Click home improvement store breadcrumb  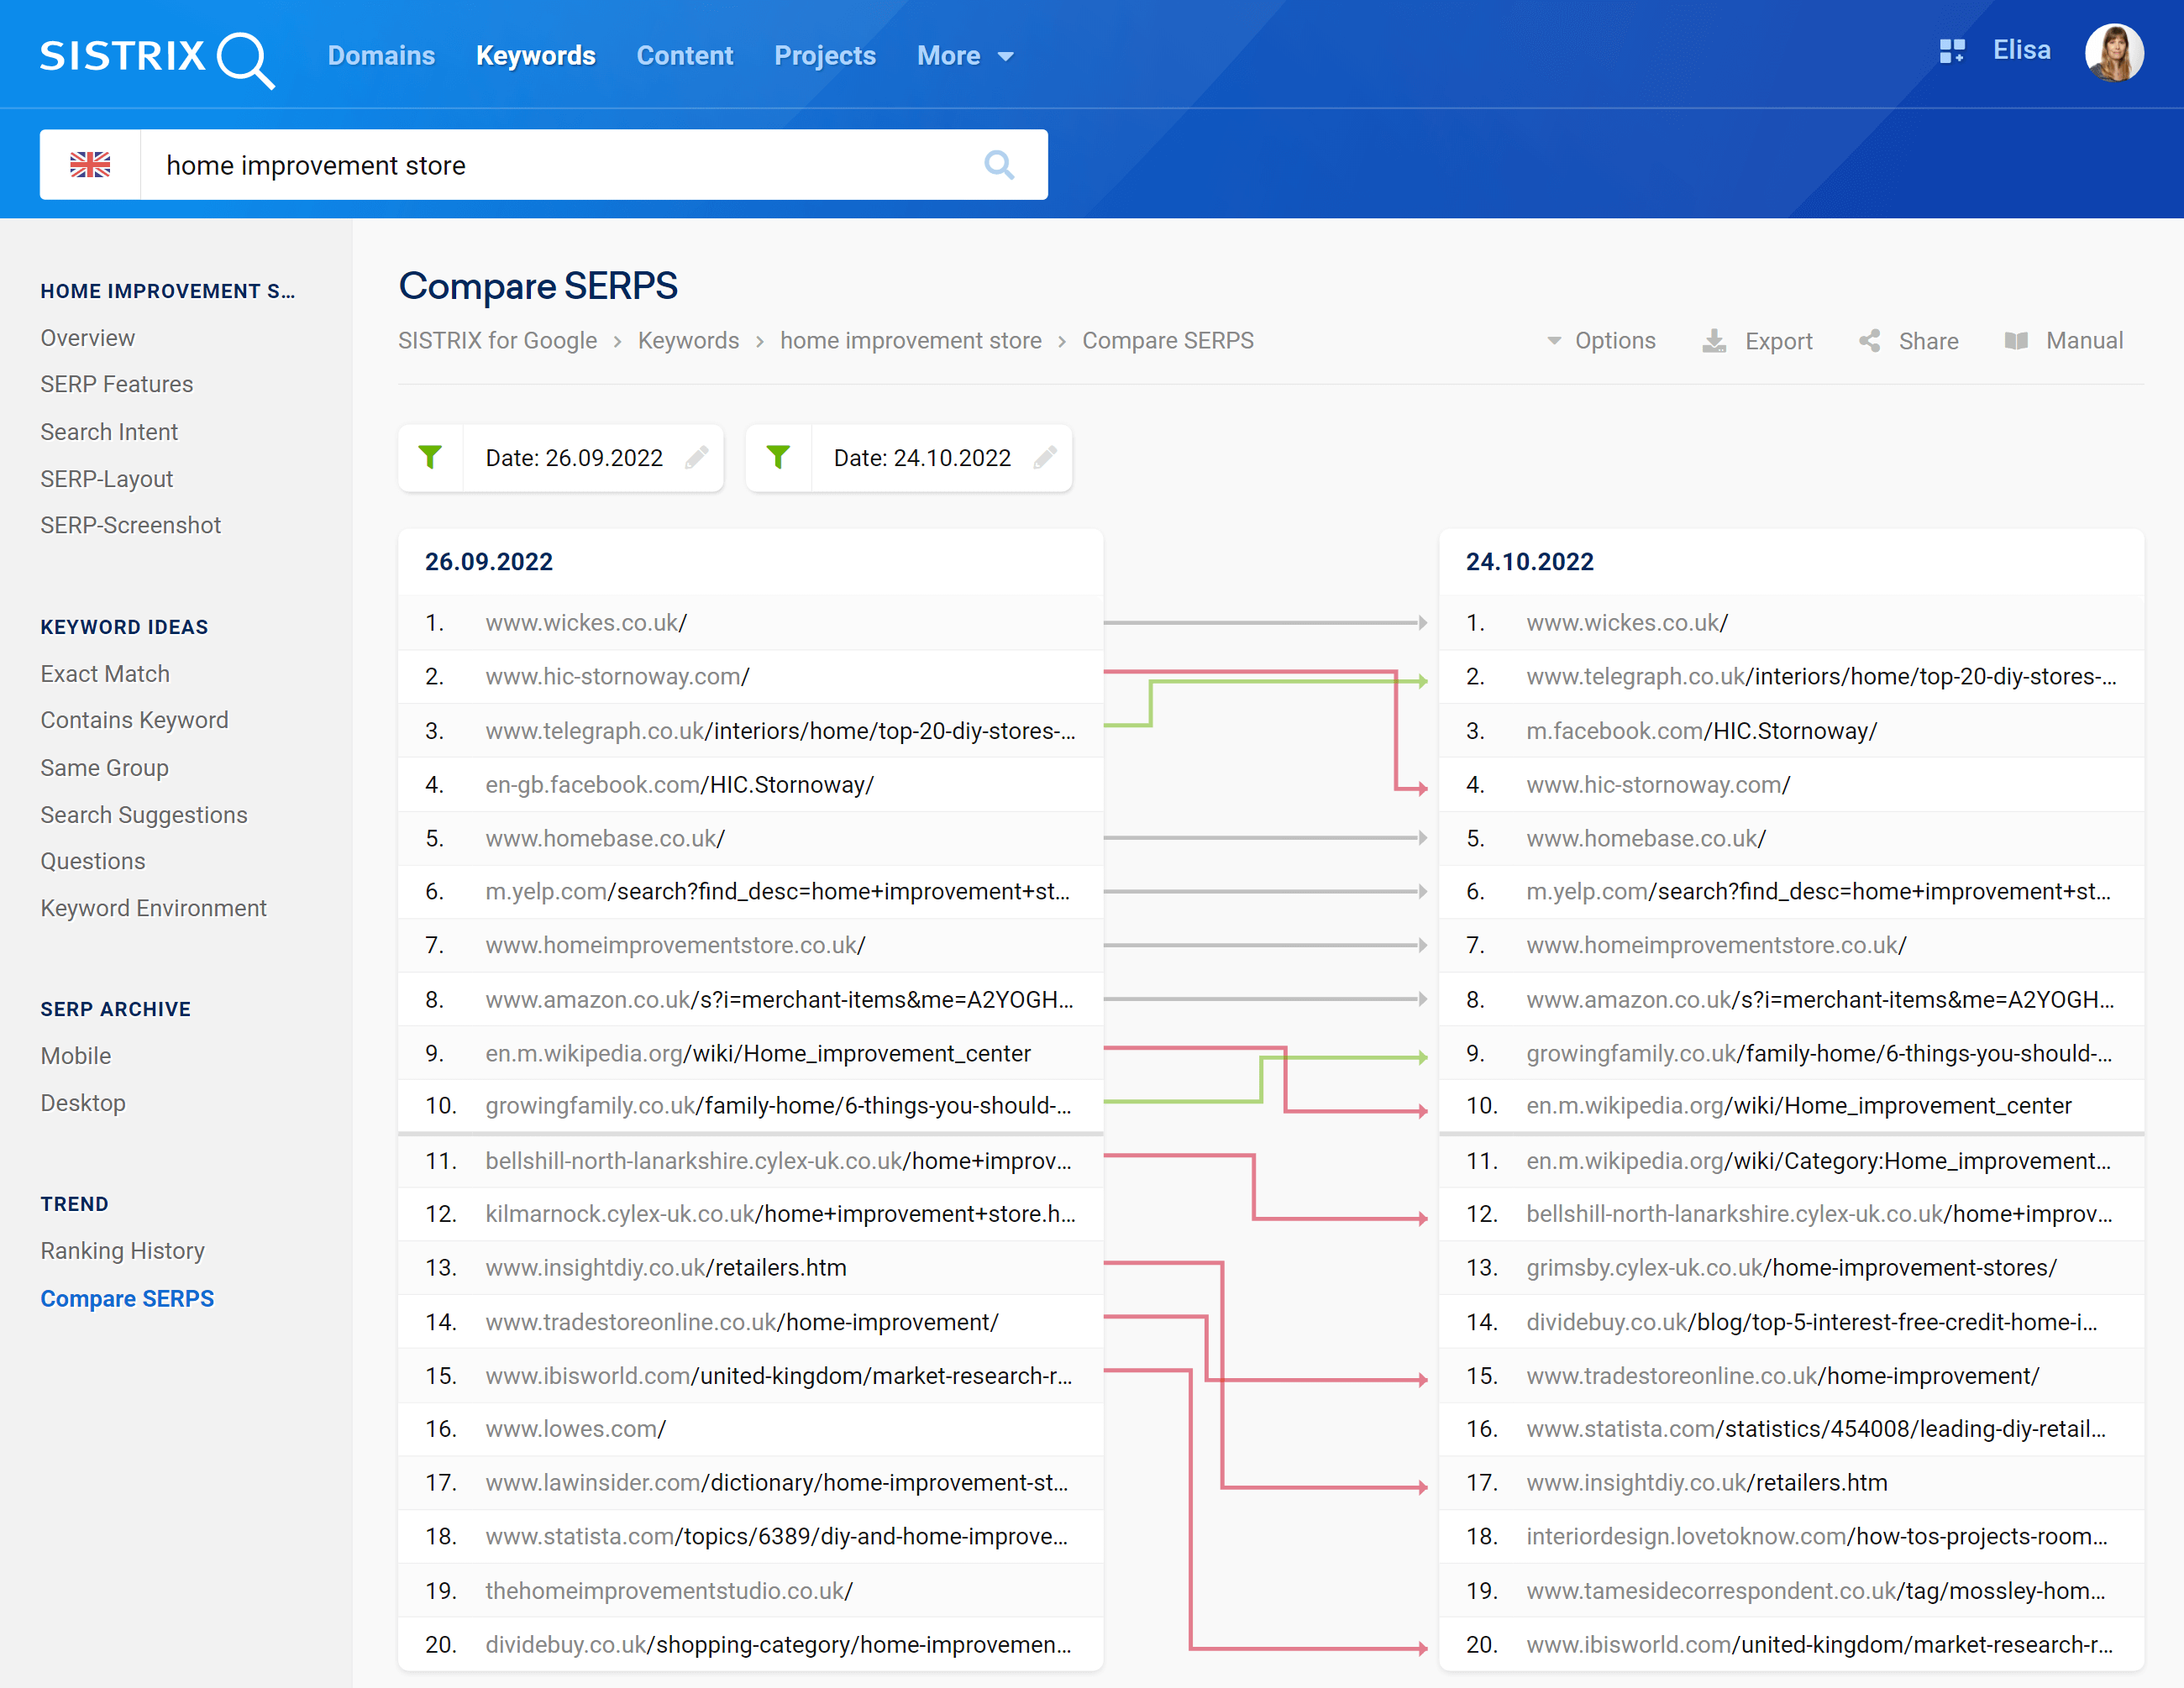click(911, 341)
